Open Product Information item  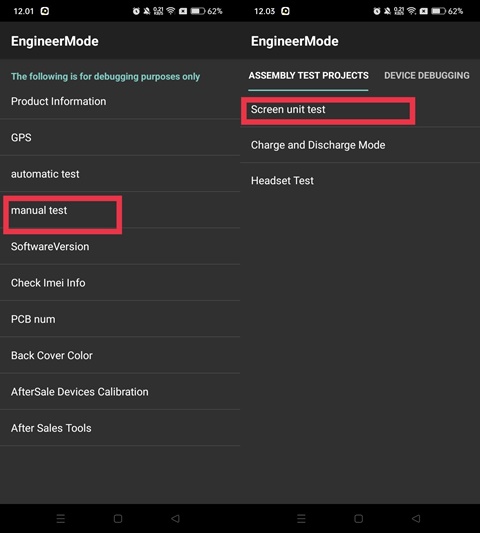(120, 101)
